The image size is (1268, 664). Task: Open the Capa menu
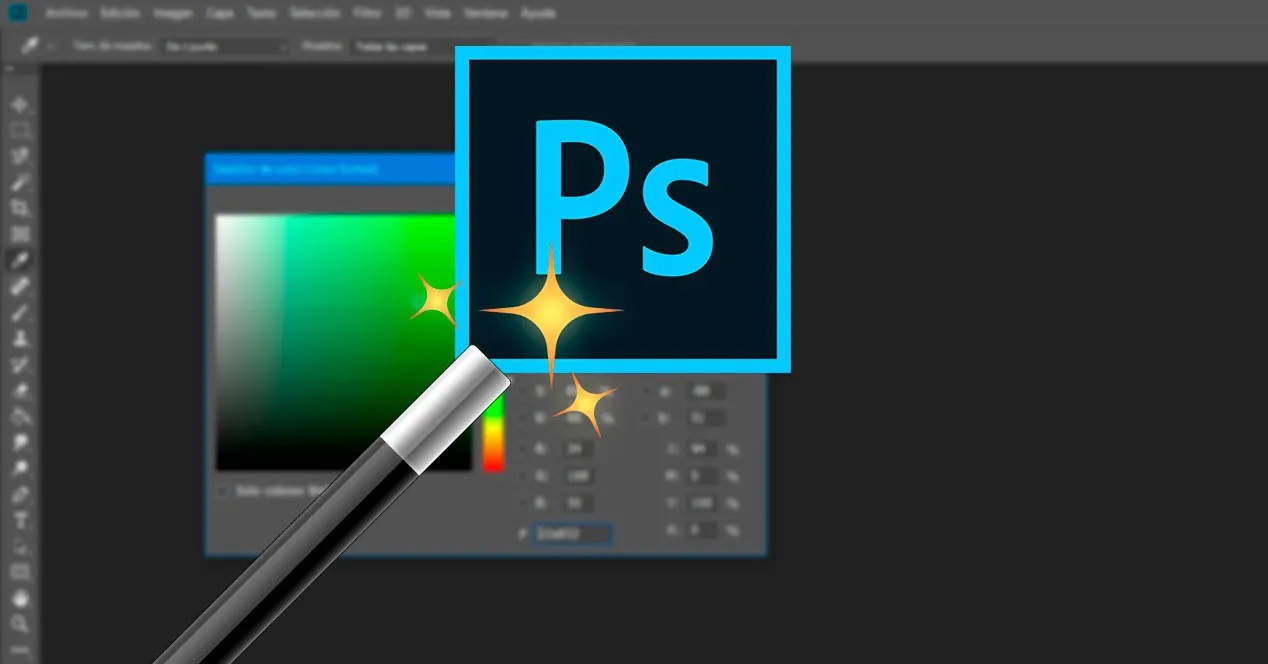[220, 14]
